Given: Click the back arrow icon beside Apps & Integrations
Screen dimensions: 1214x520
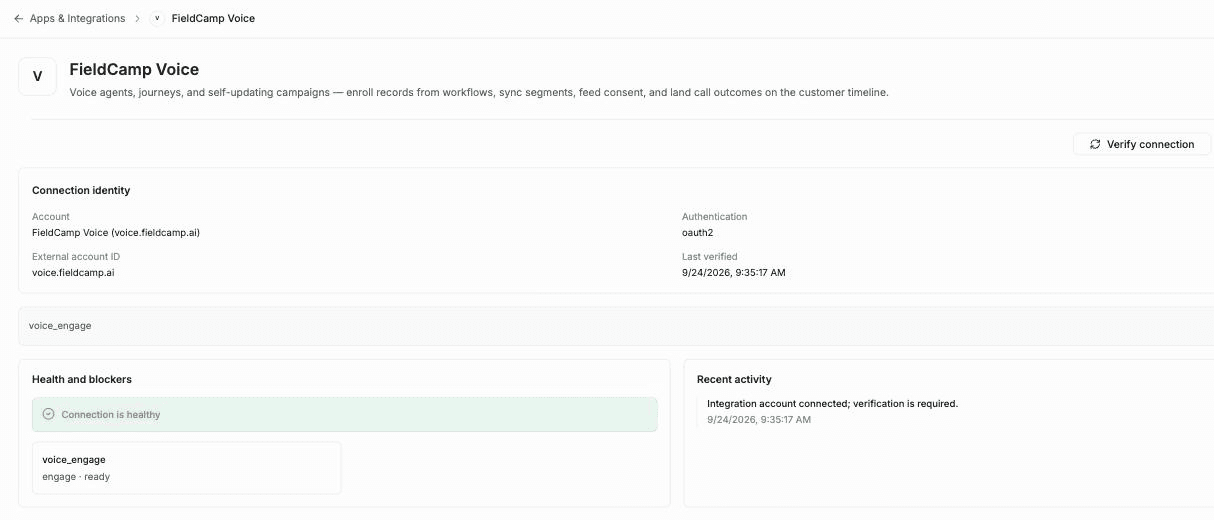Looking at the screenshot, I should point(18,18).
